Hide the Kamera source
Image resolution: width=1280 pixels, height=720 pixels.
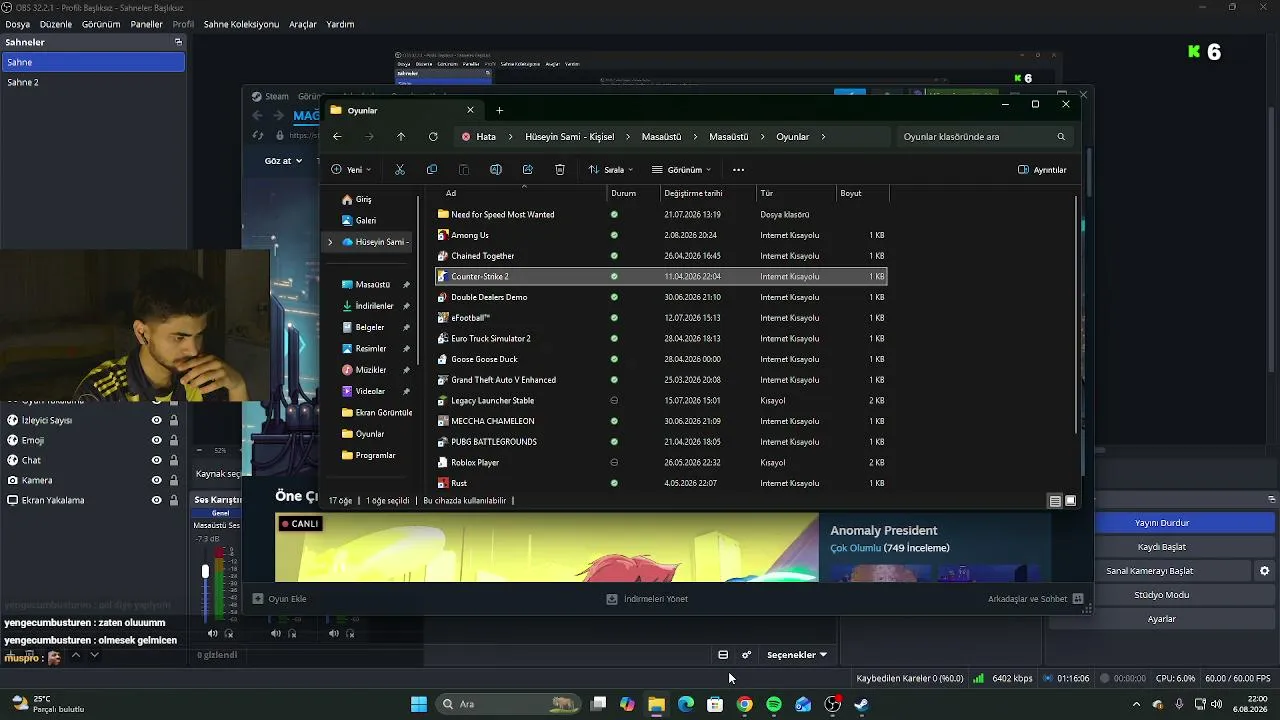[156, 481]
